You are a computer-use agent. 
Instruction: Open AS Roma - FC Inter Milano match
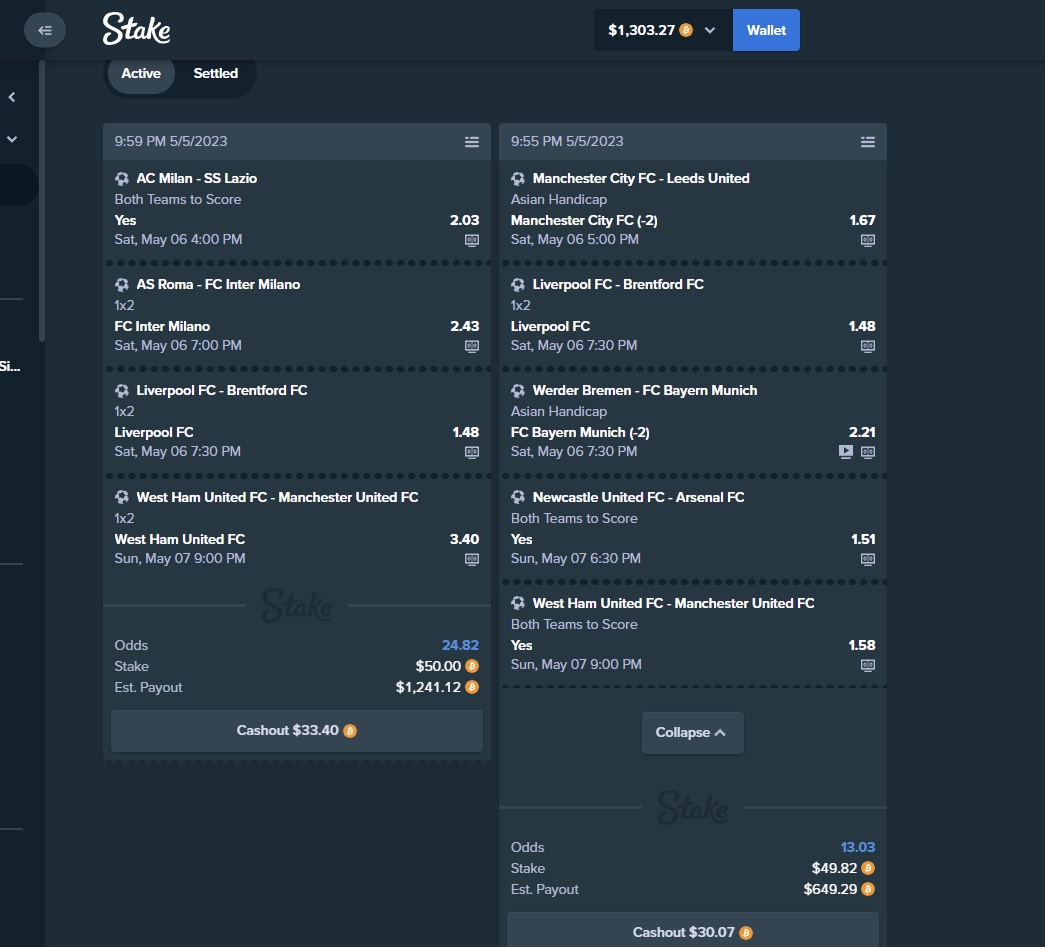tap(219, 285)
